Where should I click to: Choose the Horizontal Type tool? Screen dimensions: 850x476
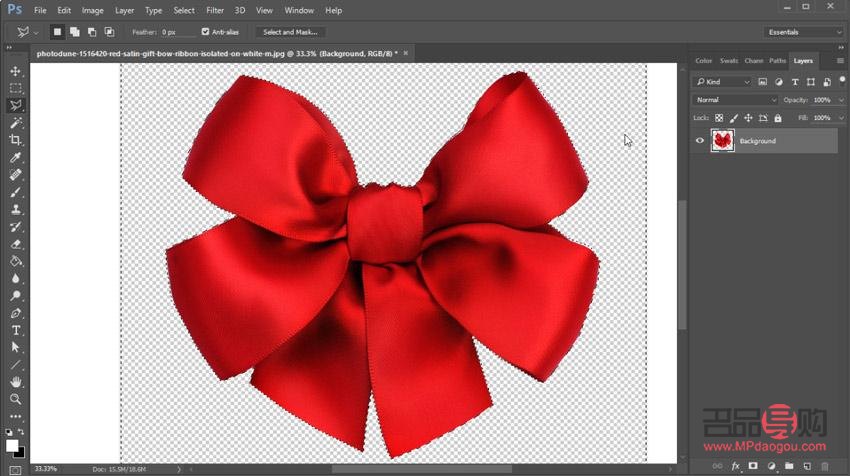[x=16, y=330]
